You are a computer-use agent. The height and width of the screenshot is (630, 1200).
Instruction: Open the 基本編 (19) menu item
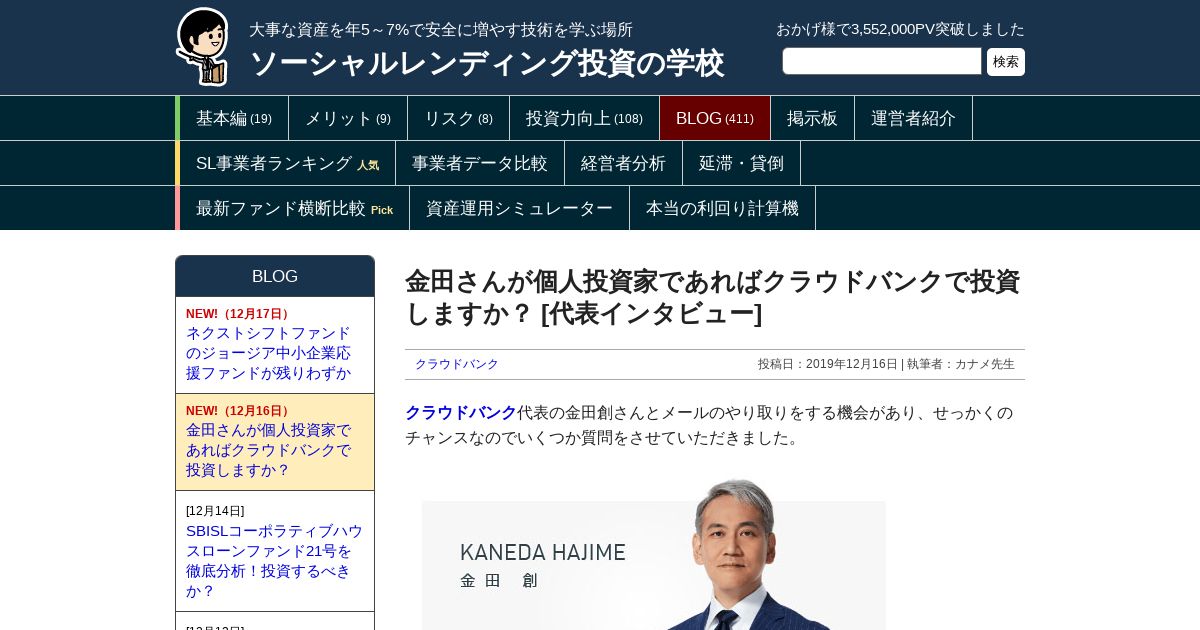pos(234,118)
